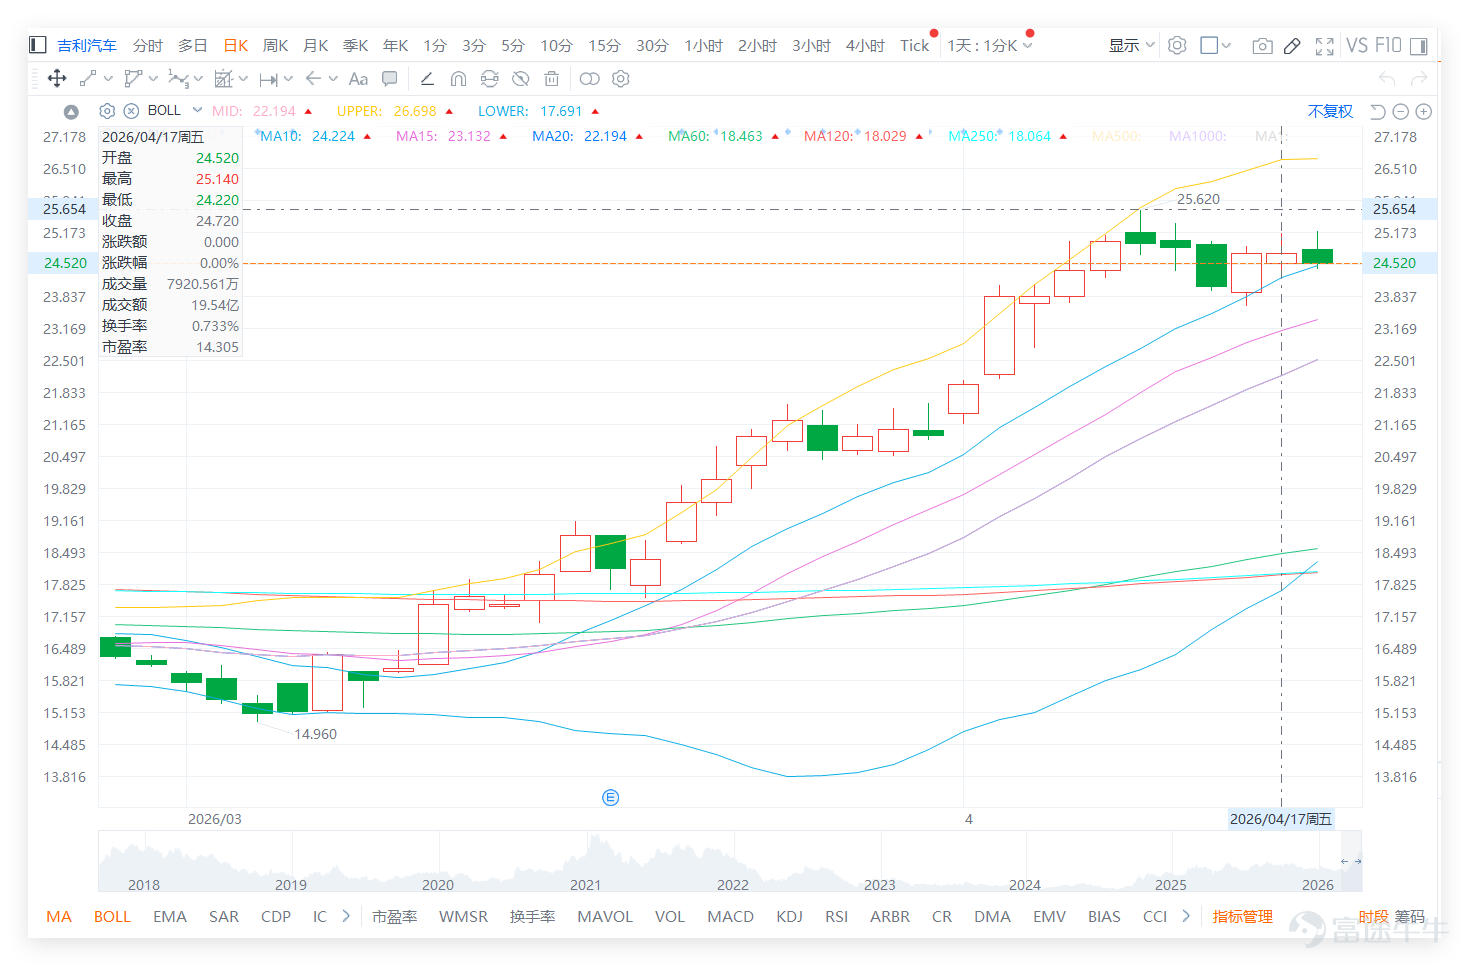Select the Aa text annotation tool
This screenshot has width=1469, height=966.
[x=358, y=79]
